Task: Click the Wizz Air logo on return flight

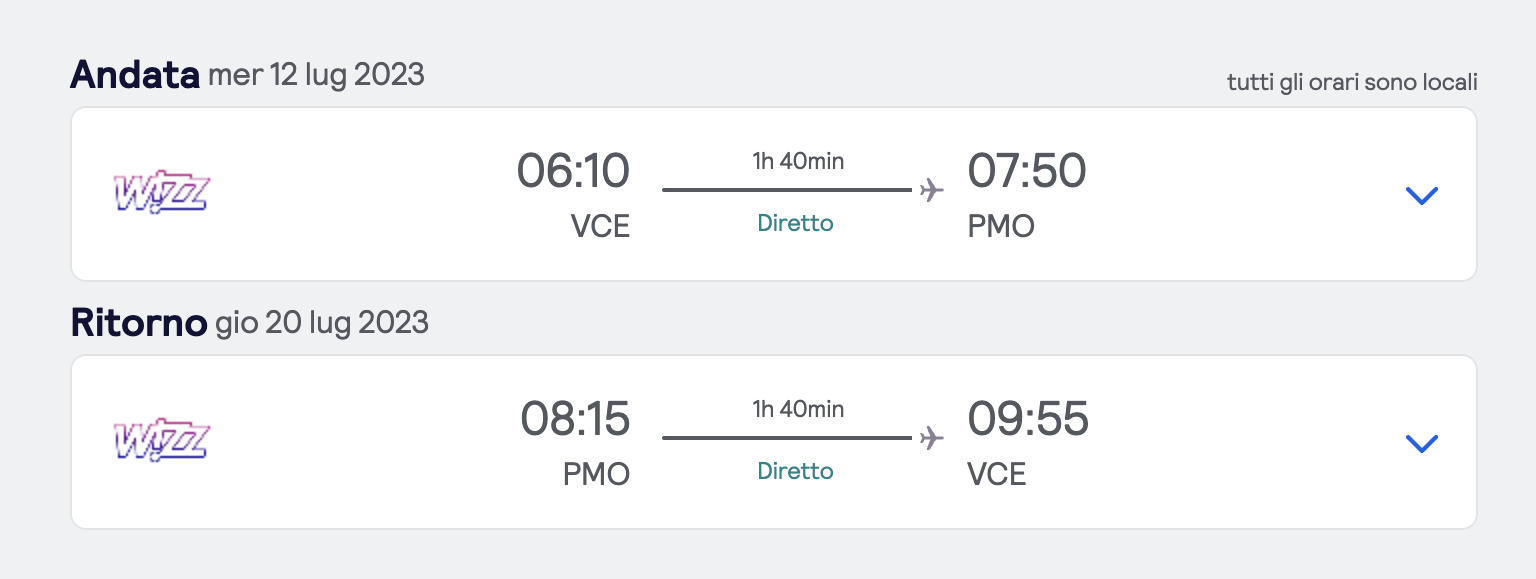Action: 161,440
